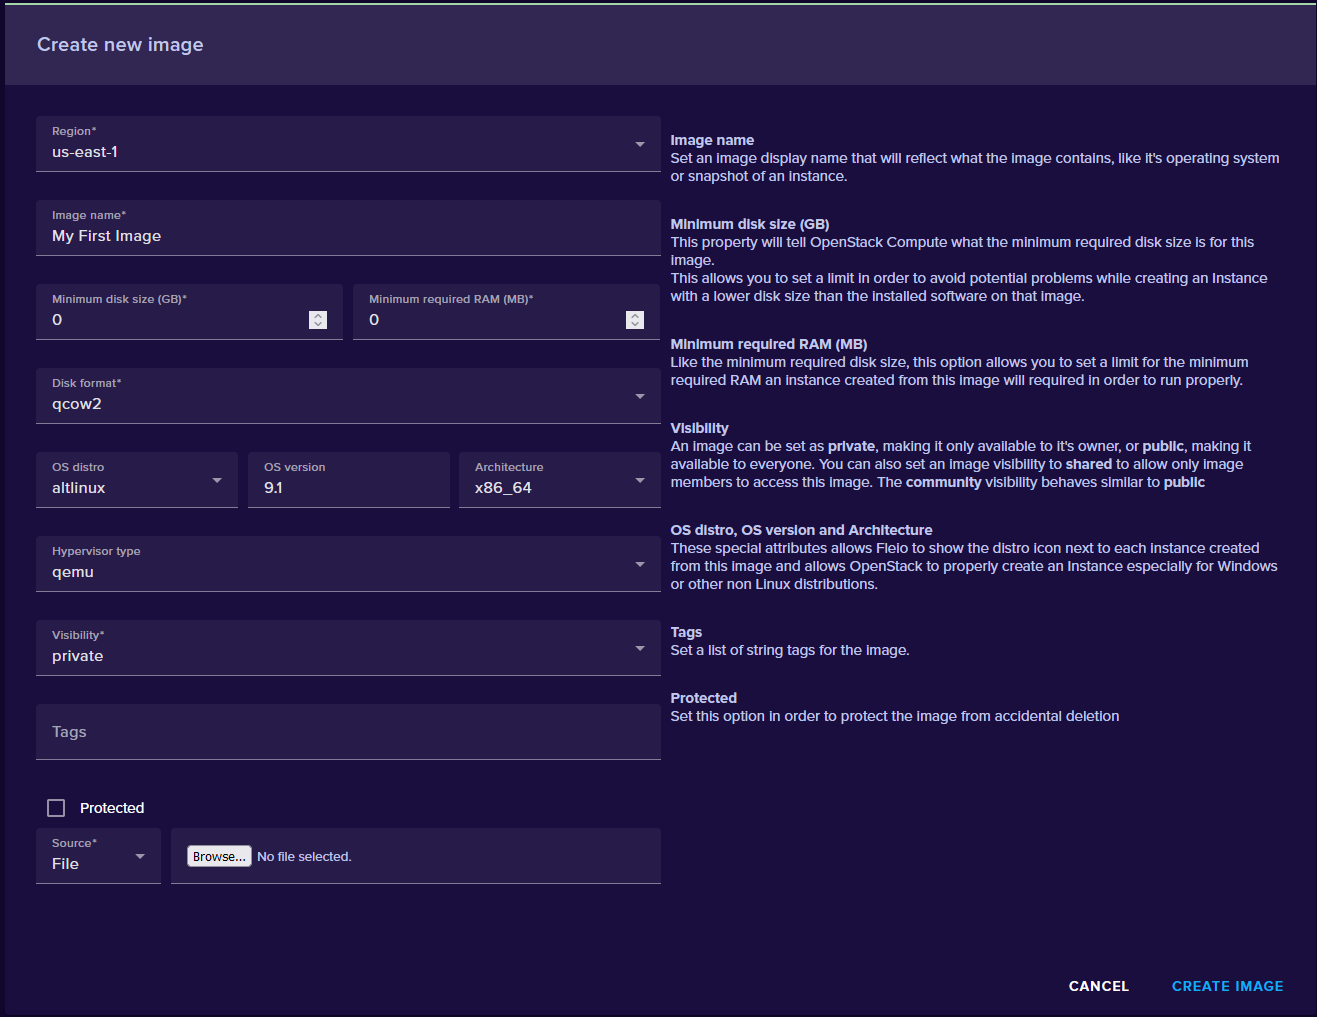Open the OS distro dropdown
Screen dimensions: 1317x1017
[x=136, y=481]
